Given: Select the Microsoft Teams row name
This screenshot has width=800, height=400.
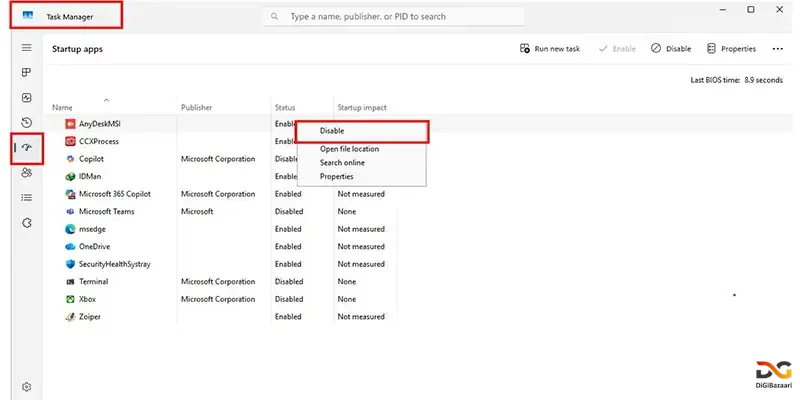Looking at the screenshot, I should click(x=107, y=211).
